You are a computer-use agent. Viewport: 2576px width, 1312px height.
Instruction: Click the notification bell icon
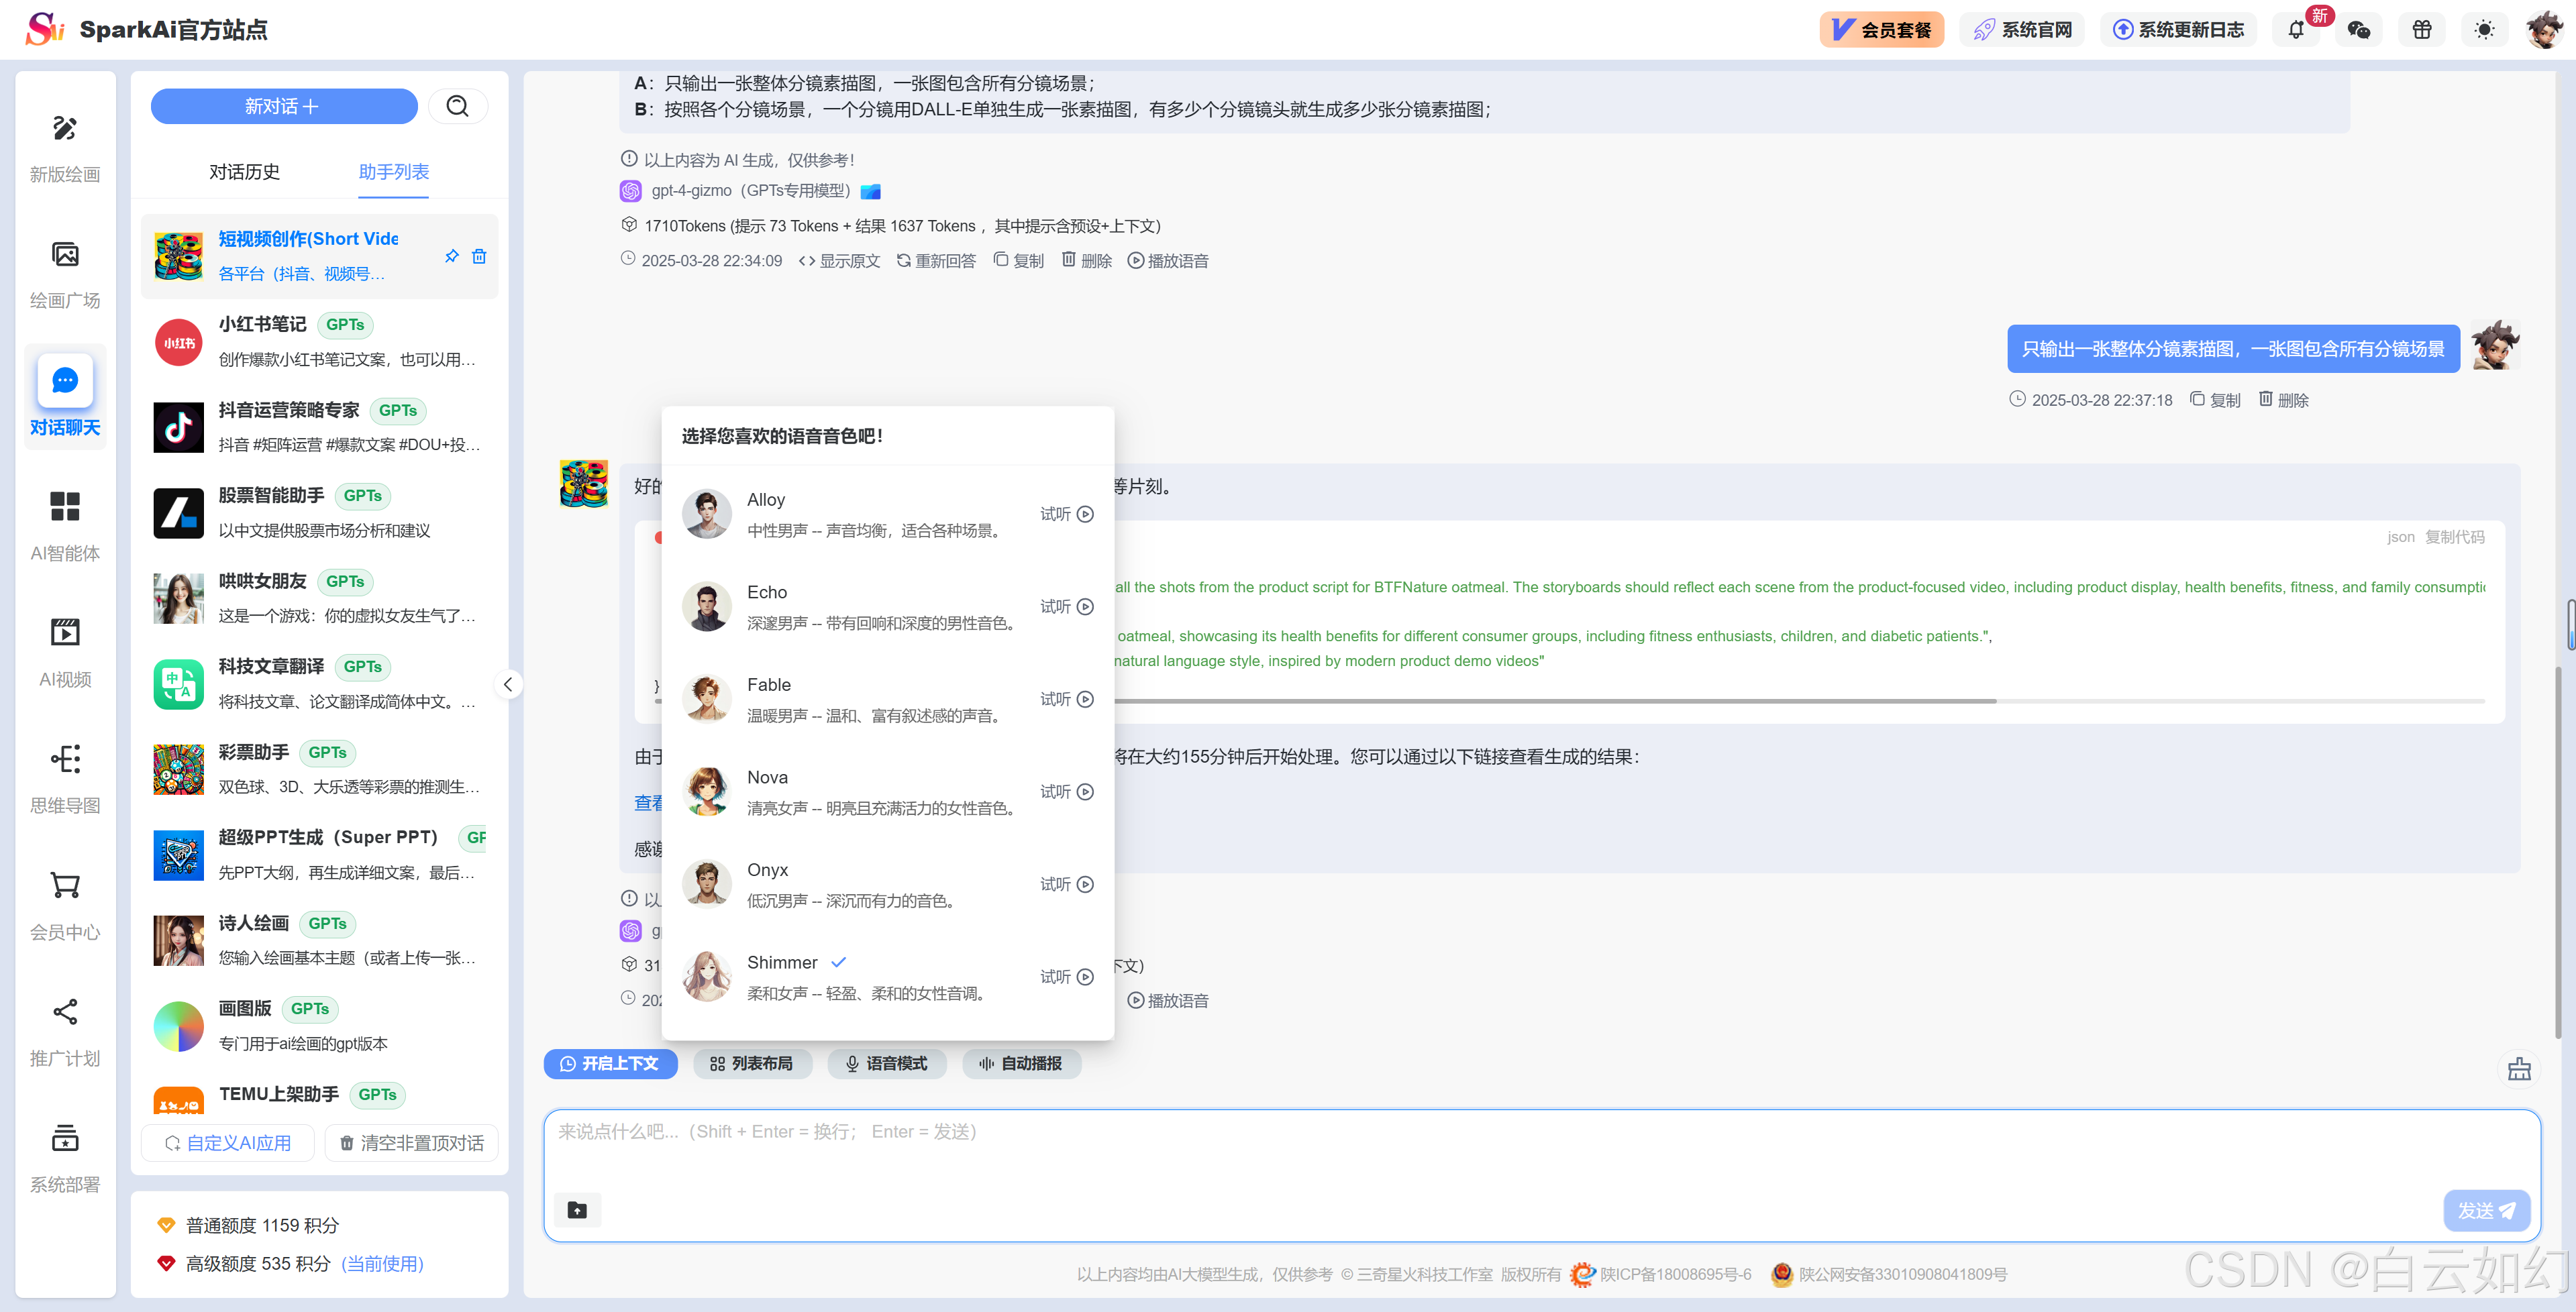pos(2295,30)
